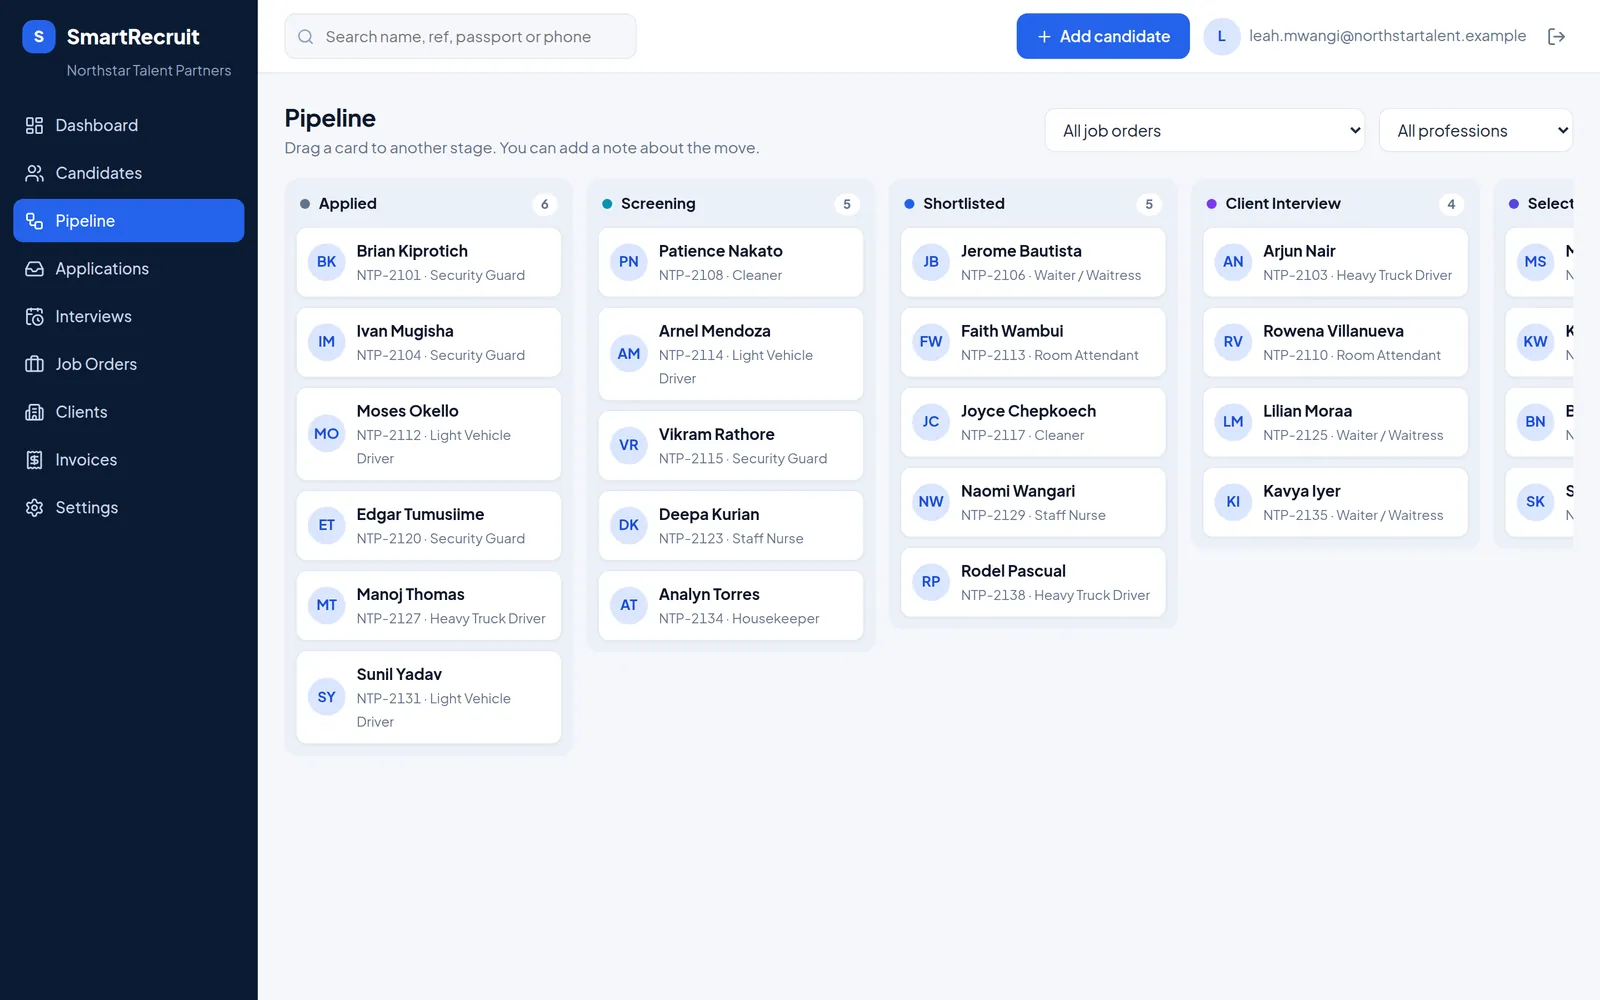The height and width of the screenshot is (1000, 1600).
Task: Open Kavya Iyer's card
Action: (x=1335, y=502)
